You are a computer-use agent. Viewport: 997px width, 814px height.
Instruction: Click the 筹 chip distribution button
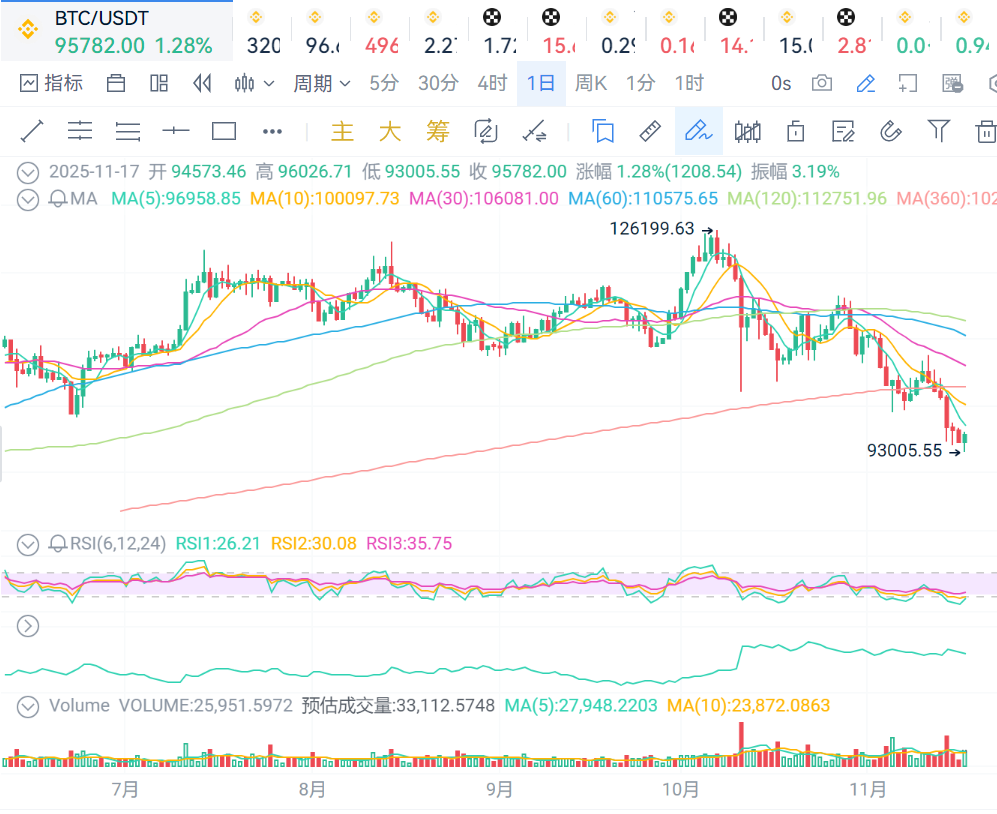(438, 131)
